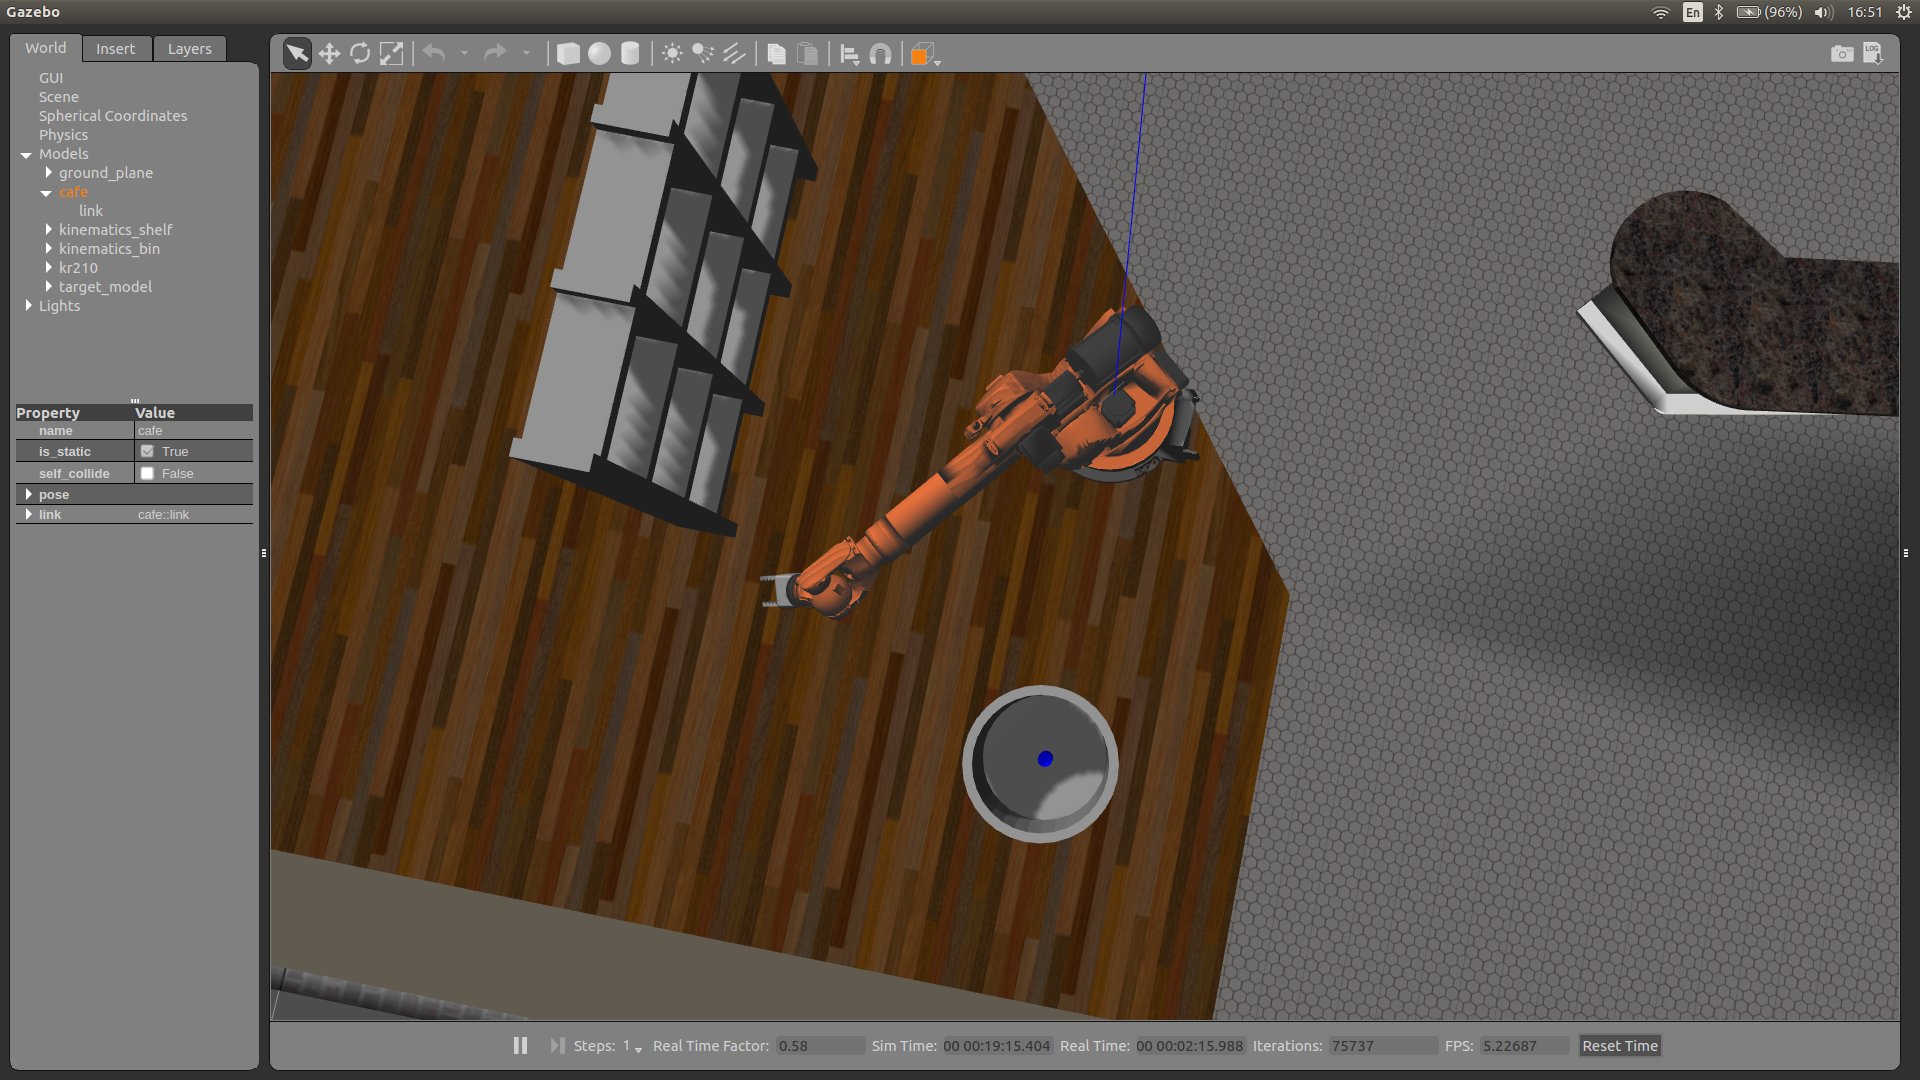Open the system Wi-Fi indicator
The height and width of the screenshot is (1080, 1920).
[x=1660, y=12]
